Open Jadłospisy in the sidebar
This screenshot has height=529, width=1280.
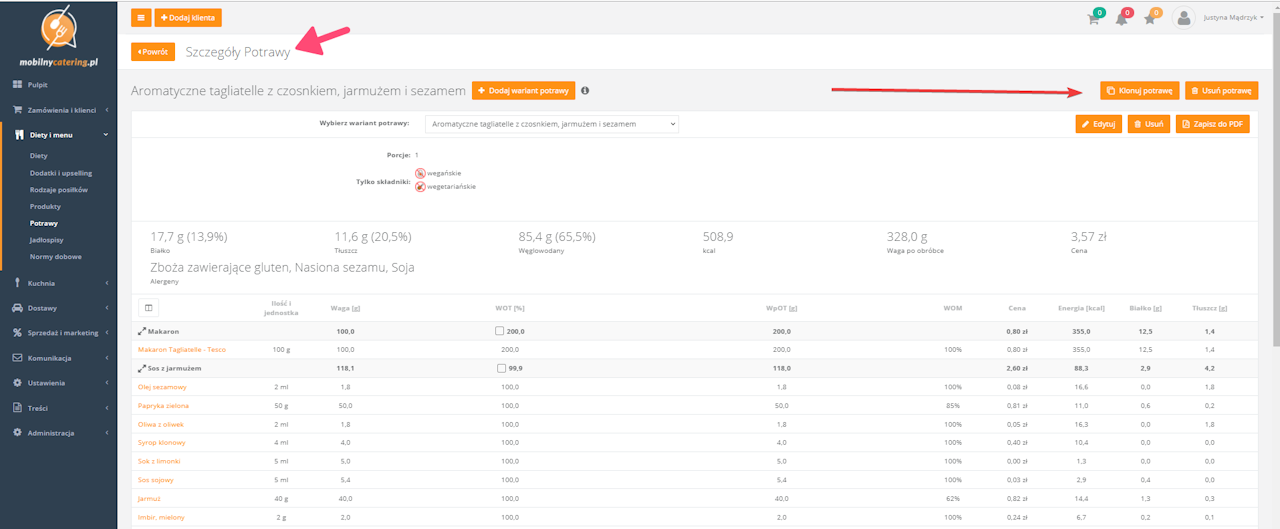pyautogui.click(x=46, y=240)
